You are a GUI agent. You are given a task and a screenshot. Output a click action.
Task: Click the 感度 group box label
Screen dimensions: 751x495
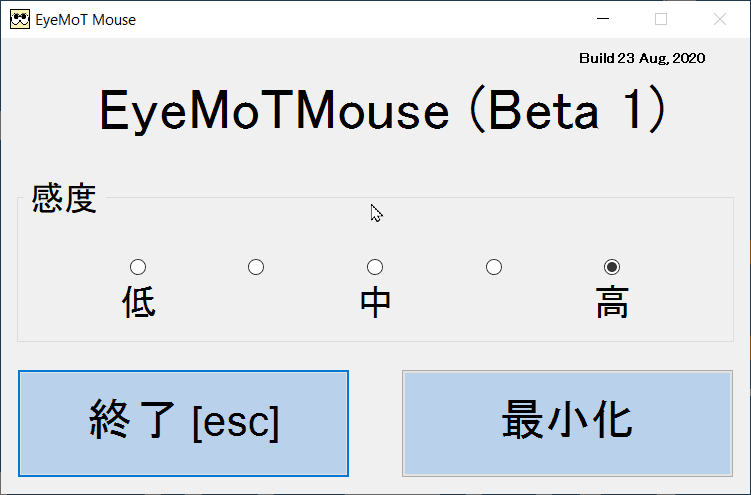[x=64, y=199]
